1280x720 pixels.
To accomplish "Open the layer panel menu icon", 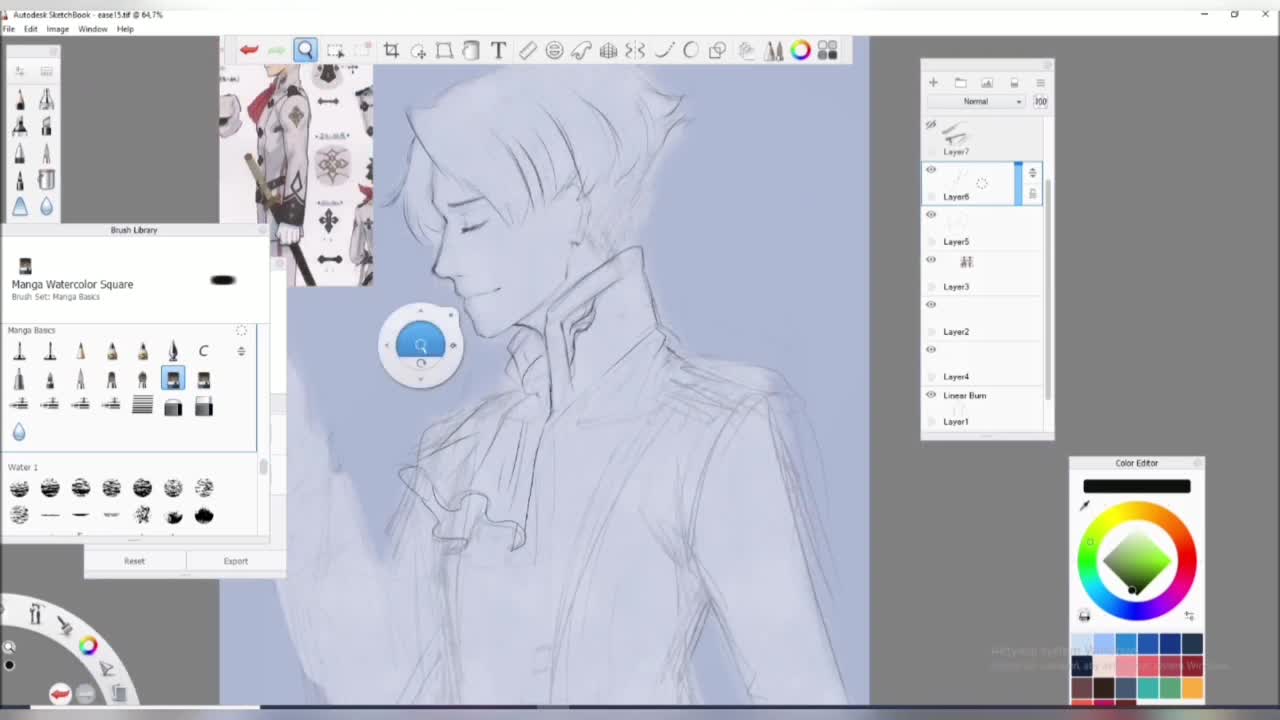I will (x=1040, y=83).
